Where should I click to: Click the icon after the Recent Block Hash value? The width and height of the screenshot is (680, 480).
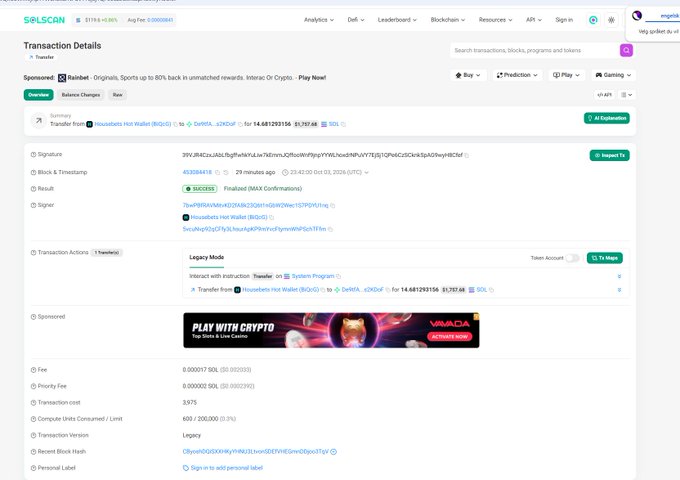[333, 452]
